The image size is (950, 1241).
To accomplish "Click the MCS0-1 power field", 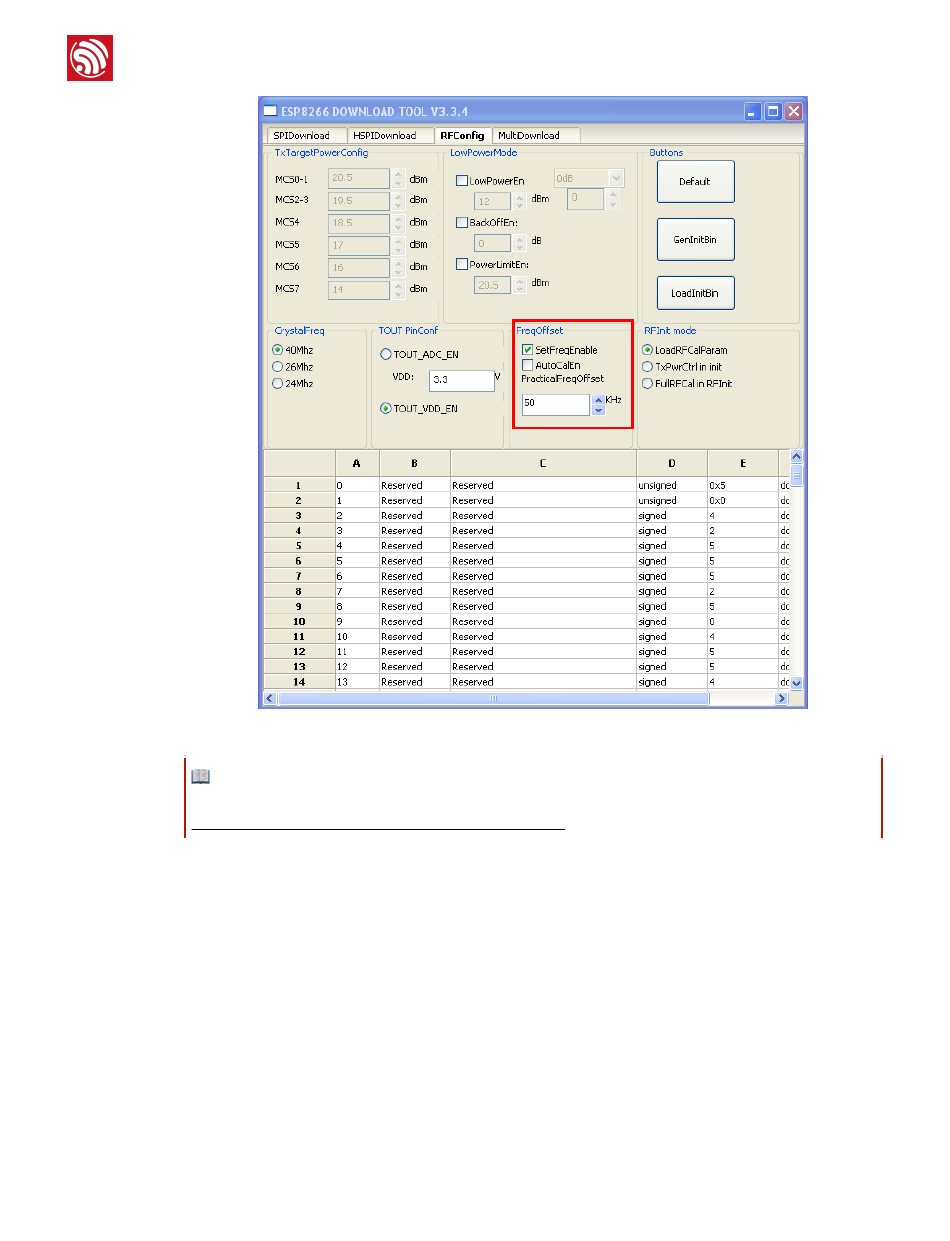I will coord(360,178).
